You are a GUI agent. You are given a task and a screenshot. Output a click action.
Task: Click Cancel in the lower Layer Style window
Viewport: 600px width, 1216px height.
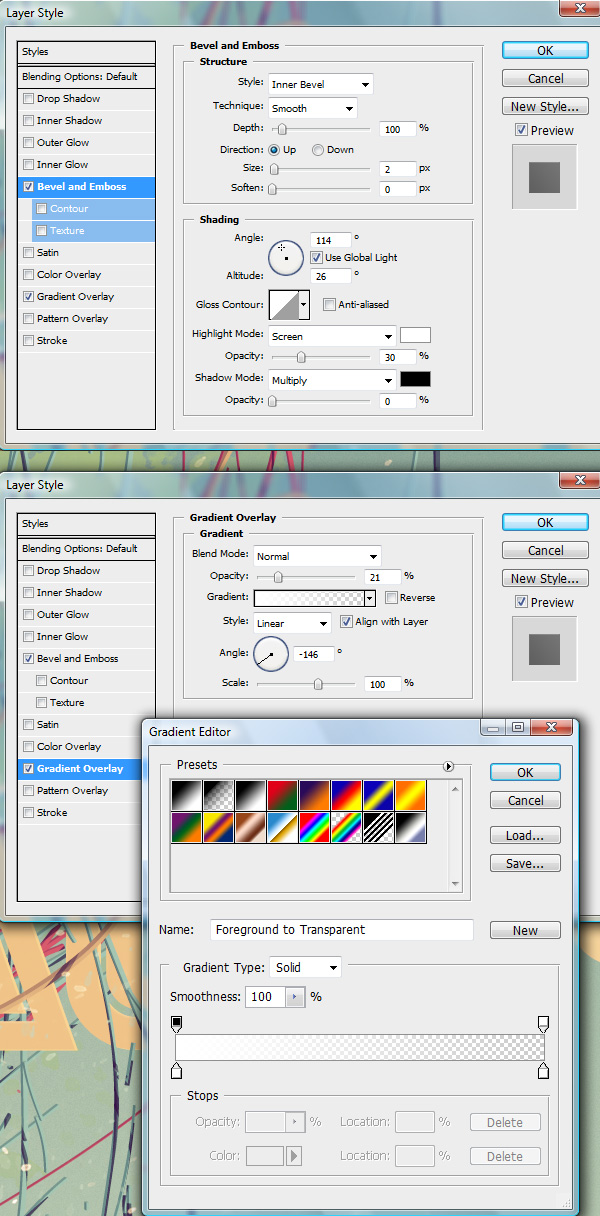point(544,550)
